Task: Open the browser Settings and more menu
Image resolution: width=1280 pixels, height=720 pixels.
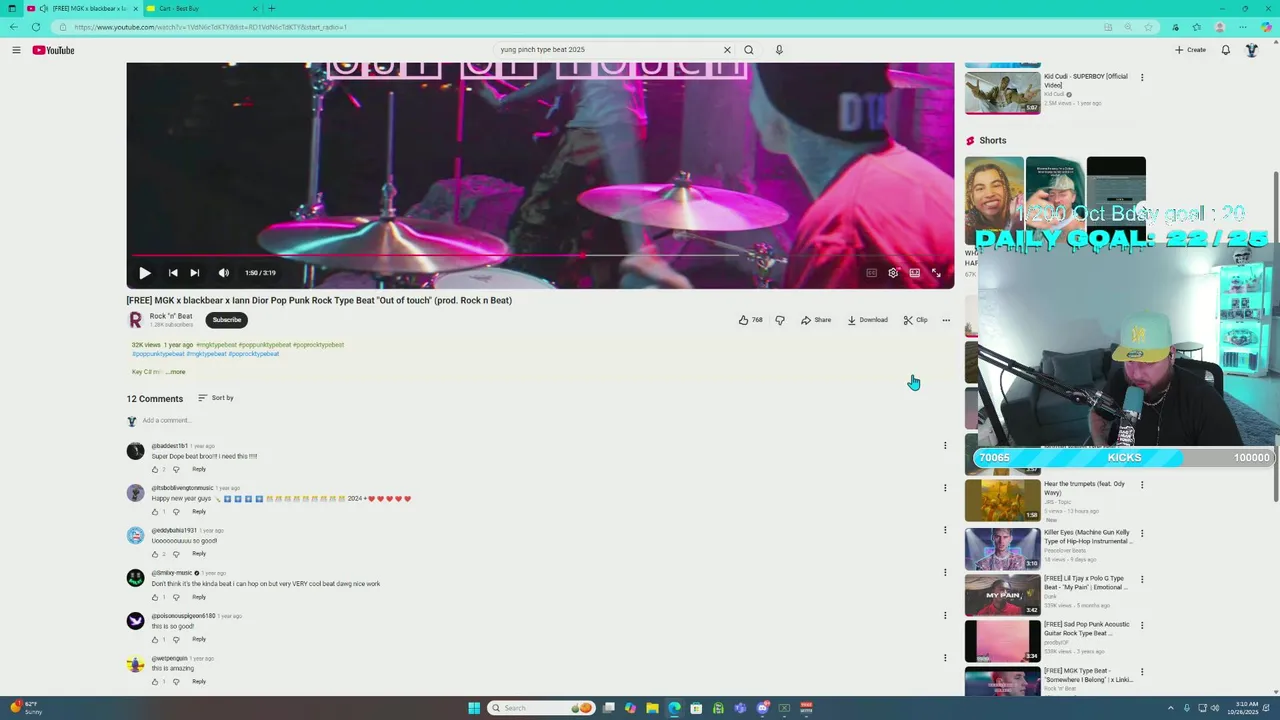Action: point(1243,27)
